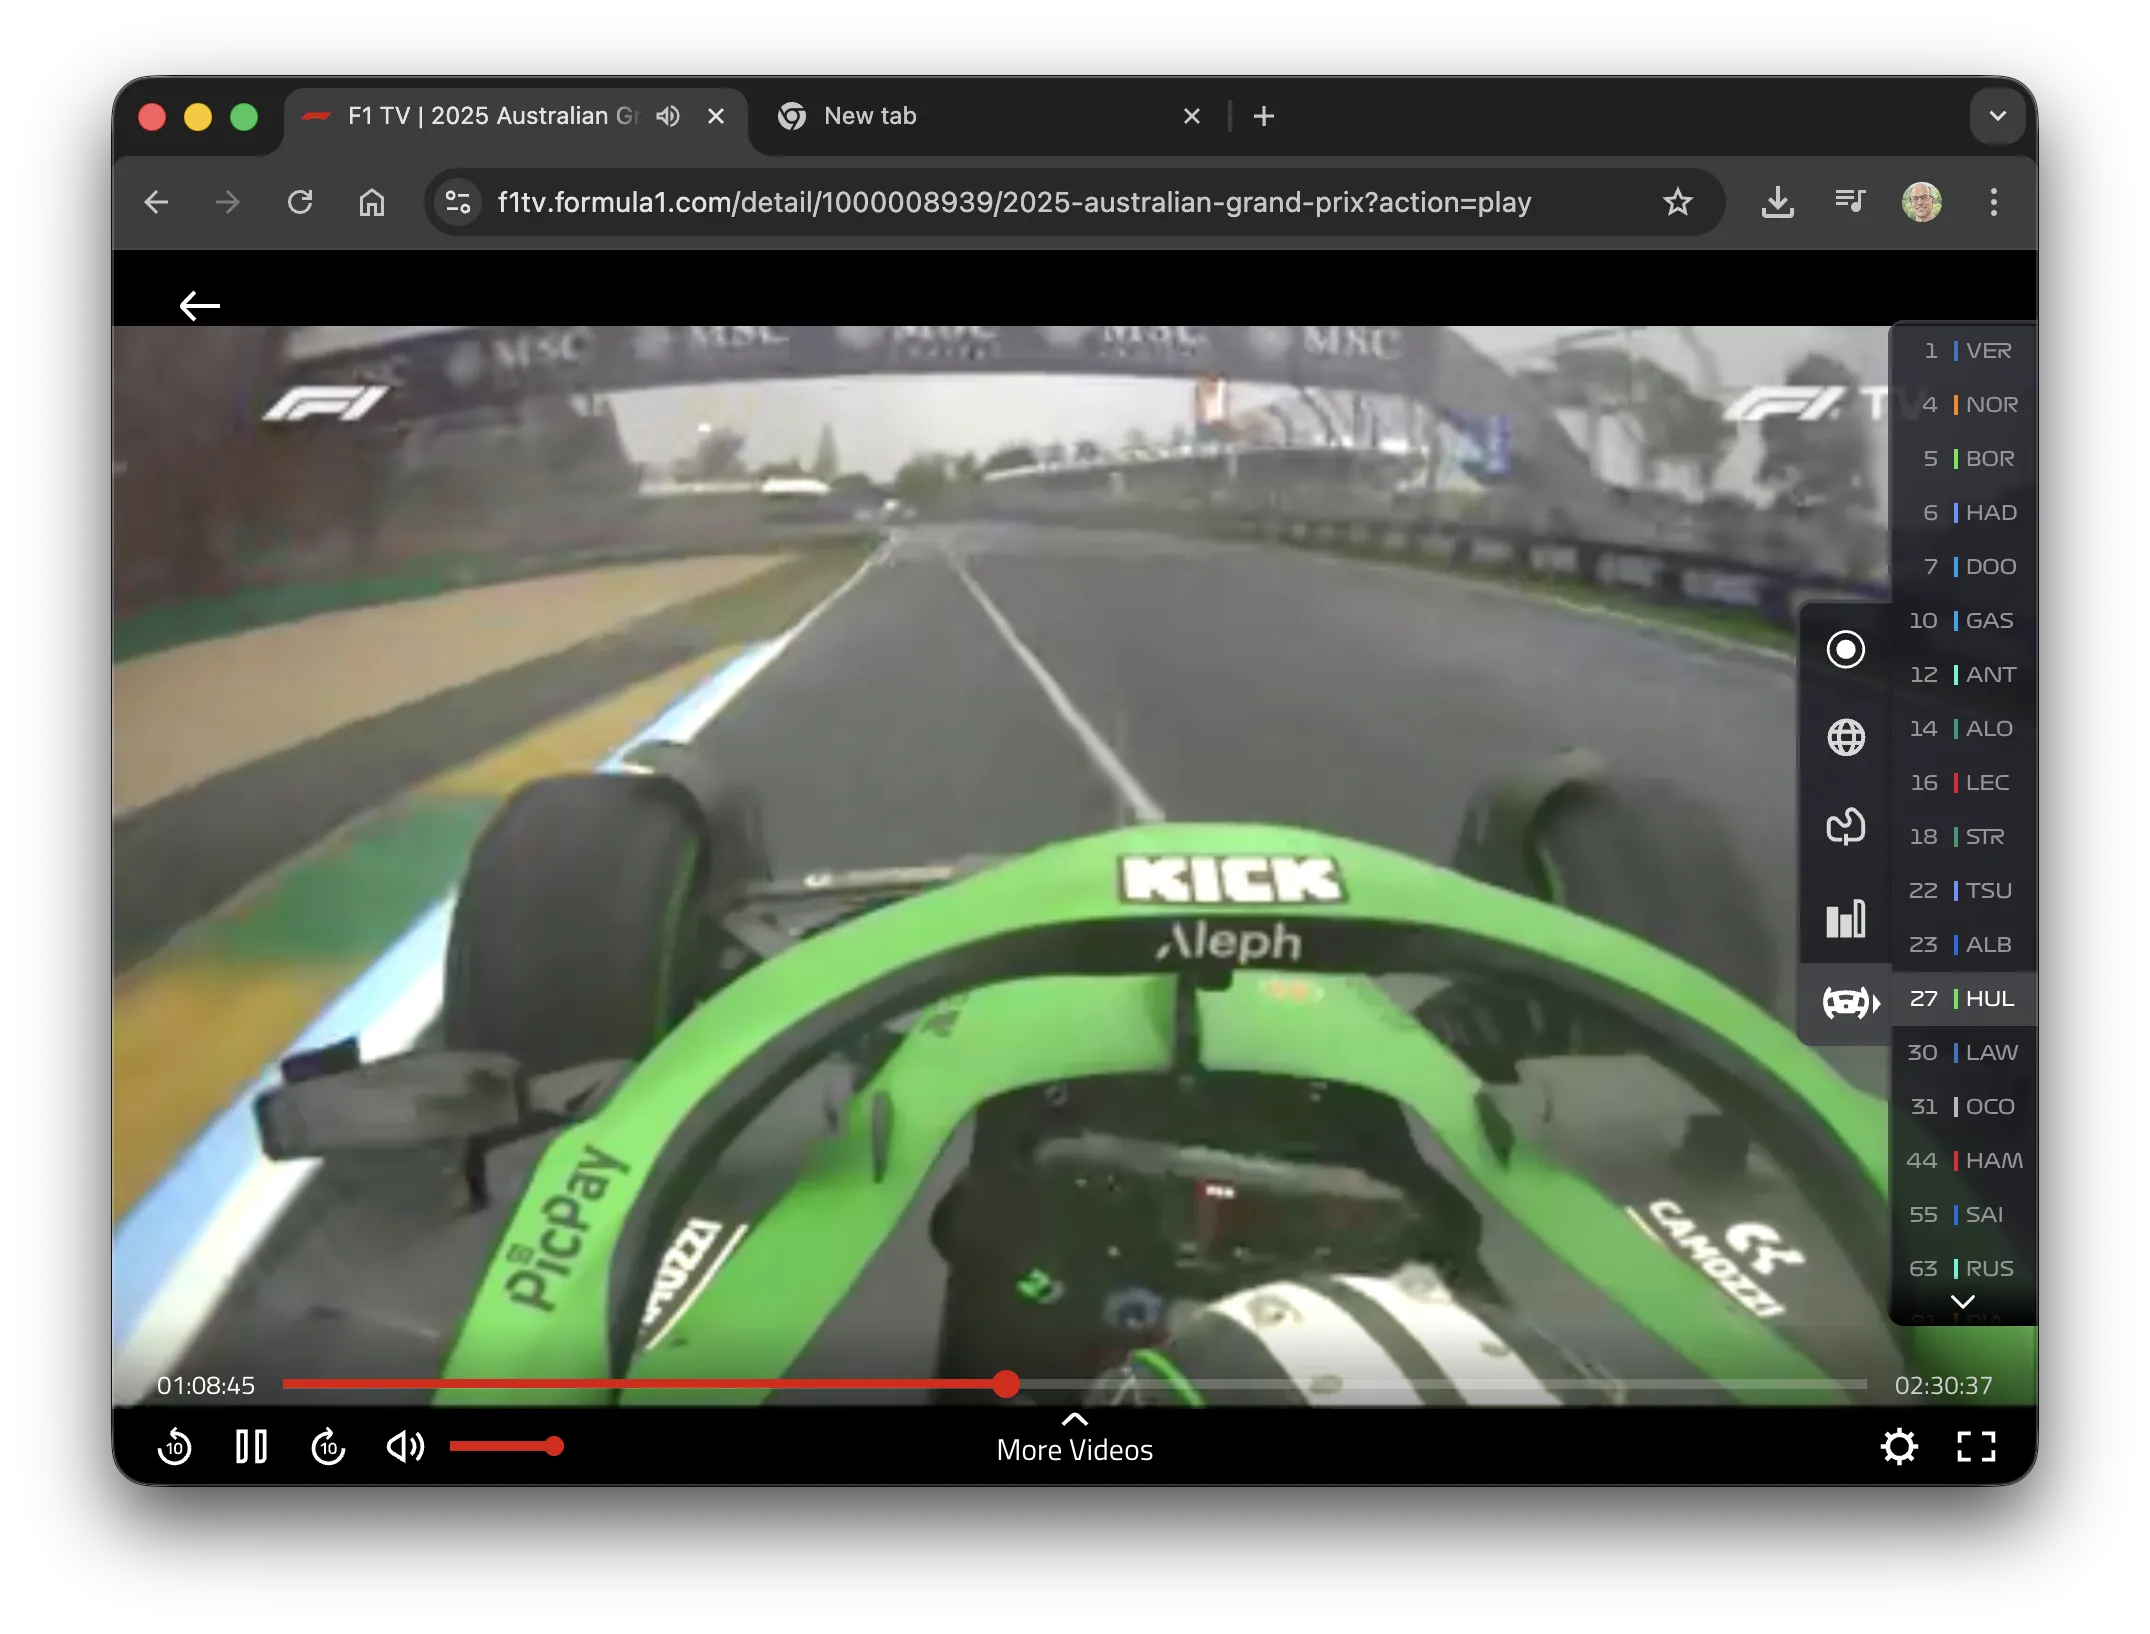Go forward in browser history
The image size is (2150, 1634).
pos(228,203)
